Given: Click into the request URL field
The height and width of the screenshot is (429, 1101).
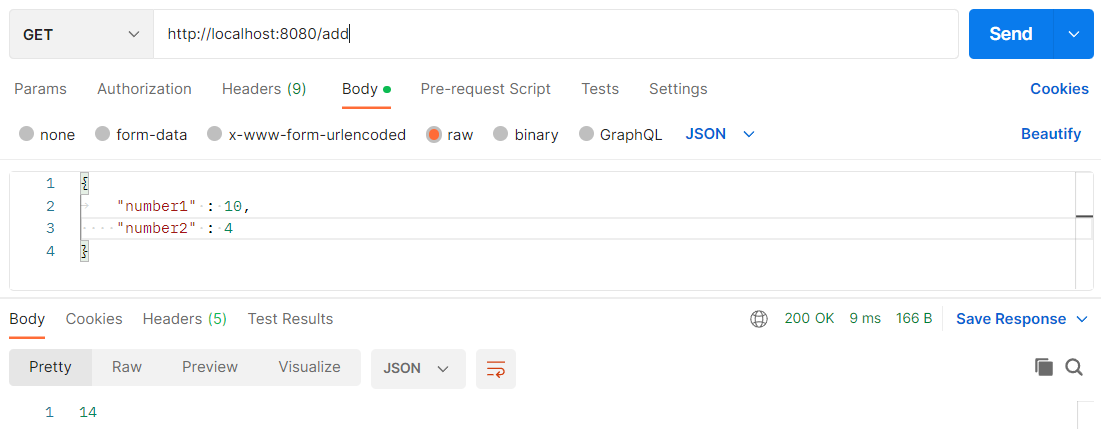Looking at the screenshot, I should (x=555, y=34).
